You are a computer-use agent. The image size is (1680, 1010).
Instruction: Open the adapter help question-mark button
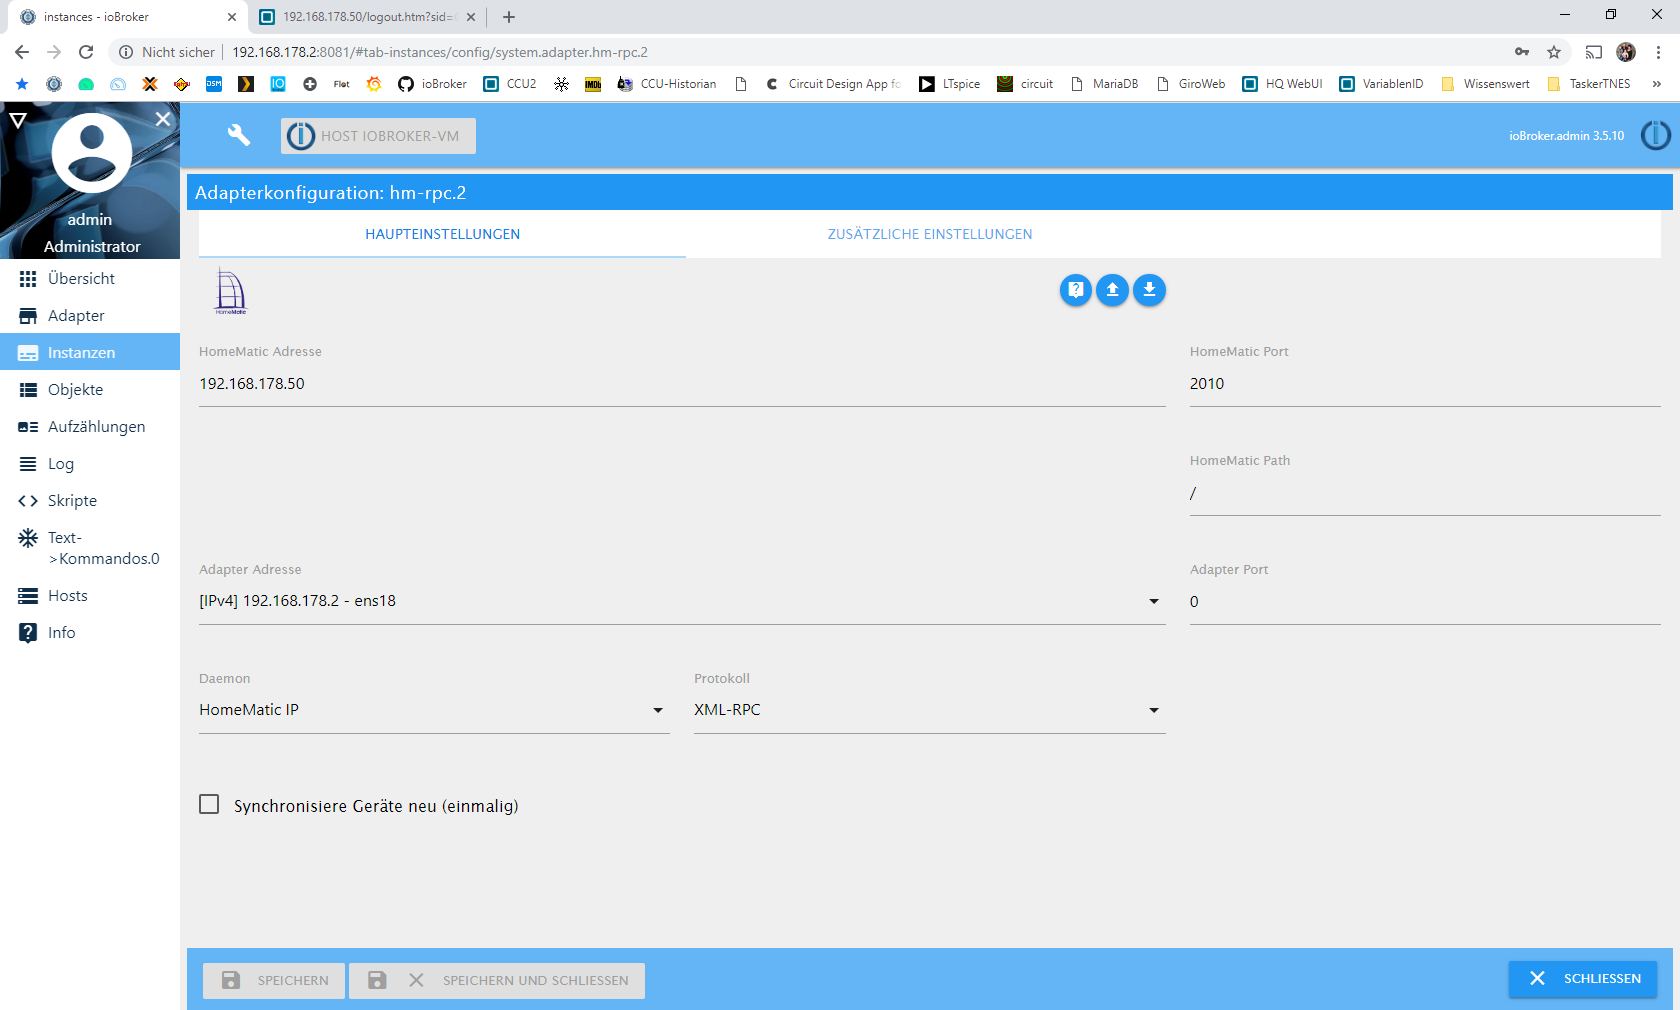[1076, 290]
